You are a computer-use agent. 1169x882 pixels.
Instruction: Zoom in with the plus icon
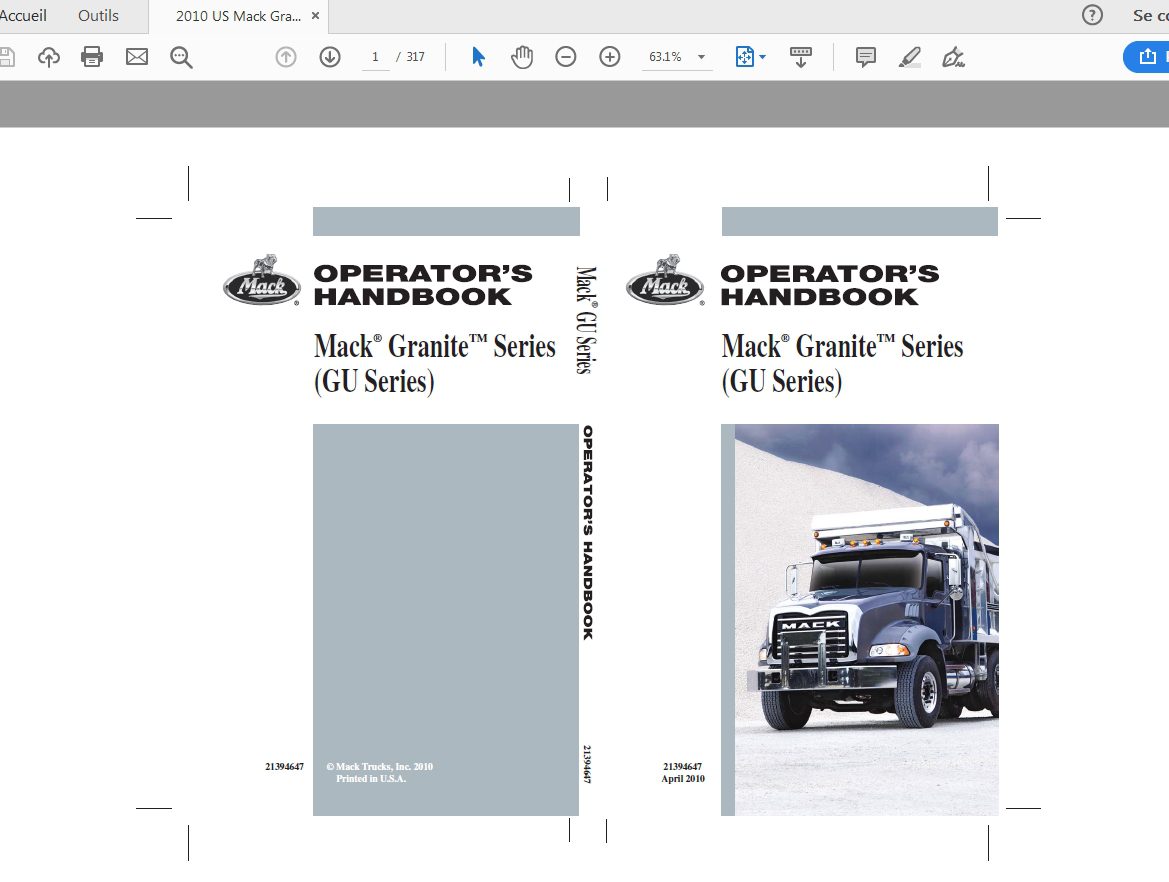pyautogui.click(x=610, y=57)
